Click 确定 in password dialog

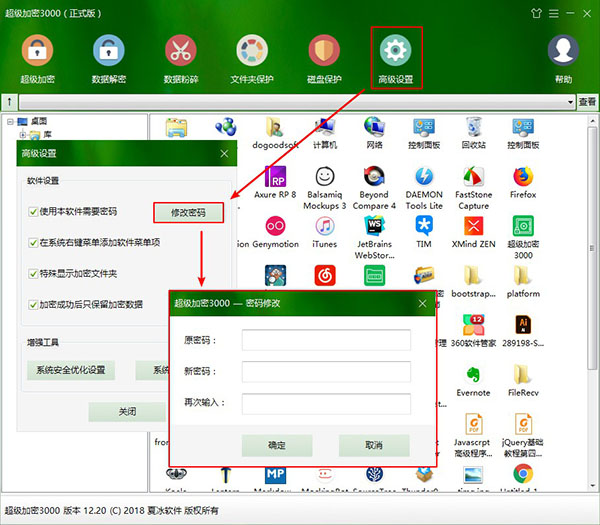coord(277,445)
